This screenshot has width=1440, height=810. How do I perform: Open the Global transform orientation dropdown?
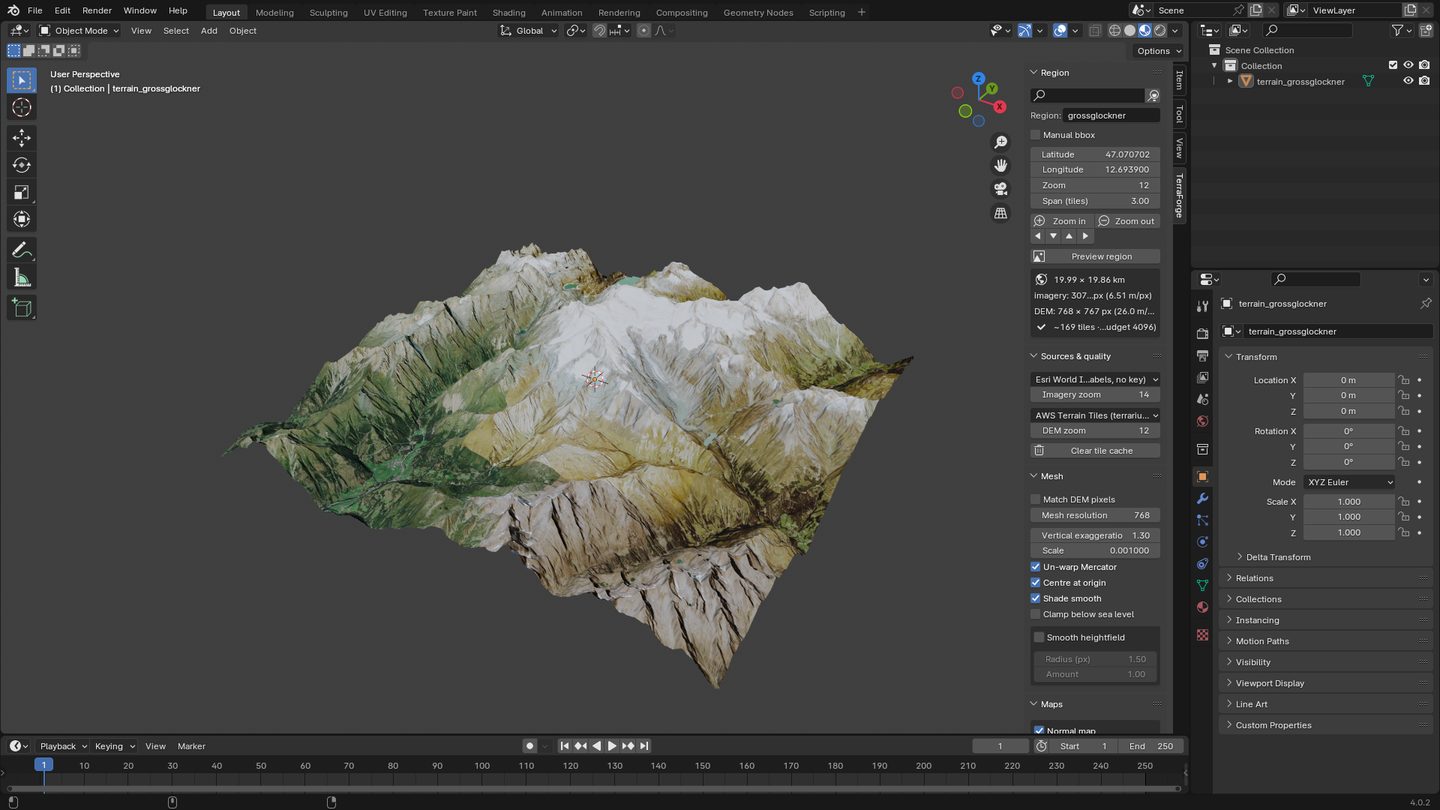pos(529,31)
